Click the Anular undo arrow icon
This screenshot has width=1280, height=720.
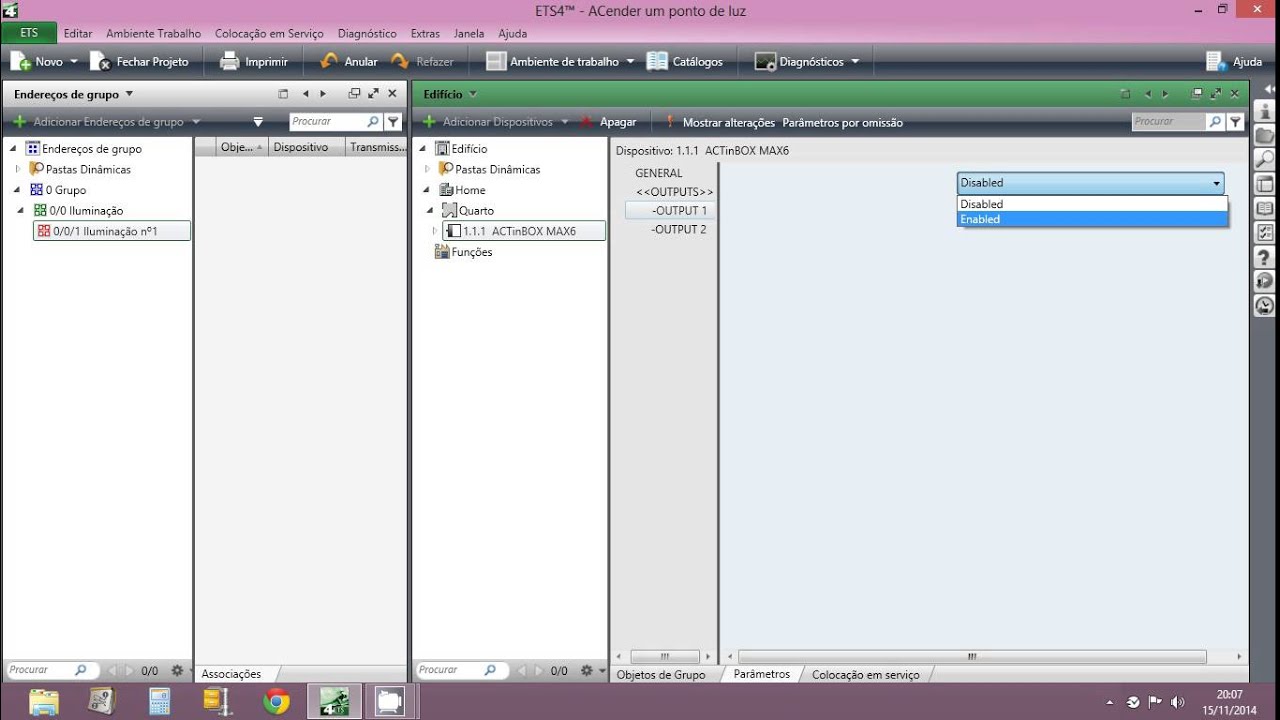[329, 62]
